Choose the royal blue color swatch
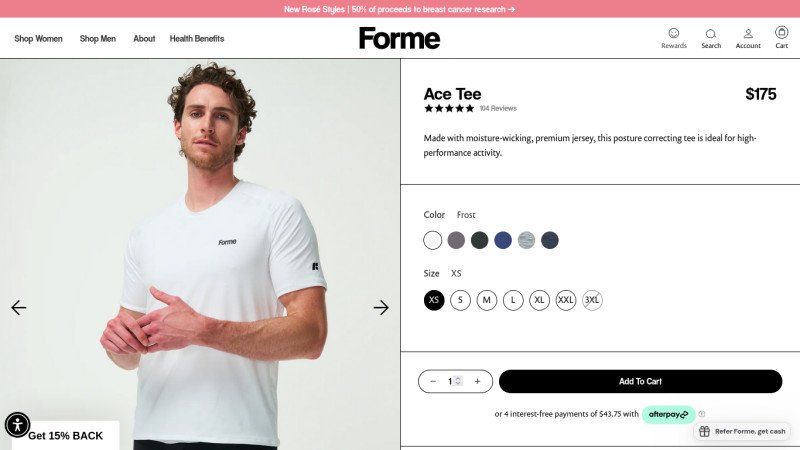 (503, 240)
